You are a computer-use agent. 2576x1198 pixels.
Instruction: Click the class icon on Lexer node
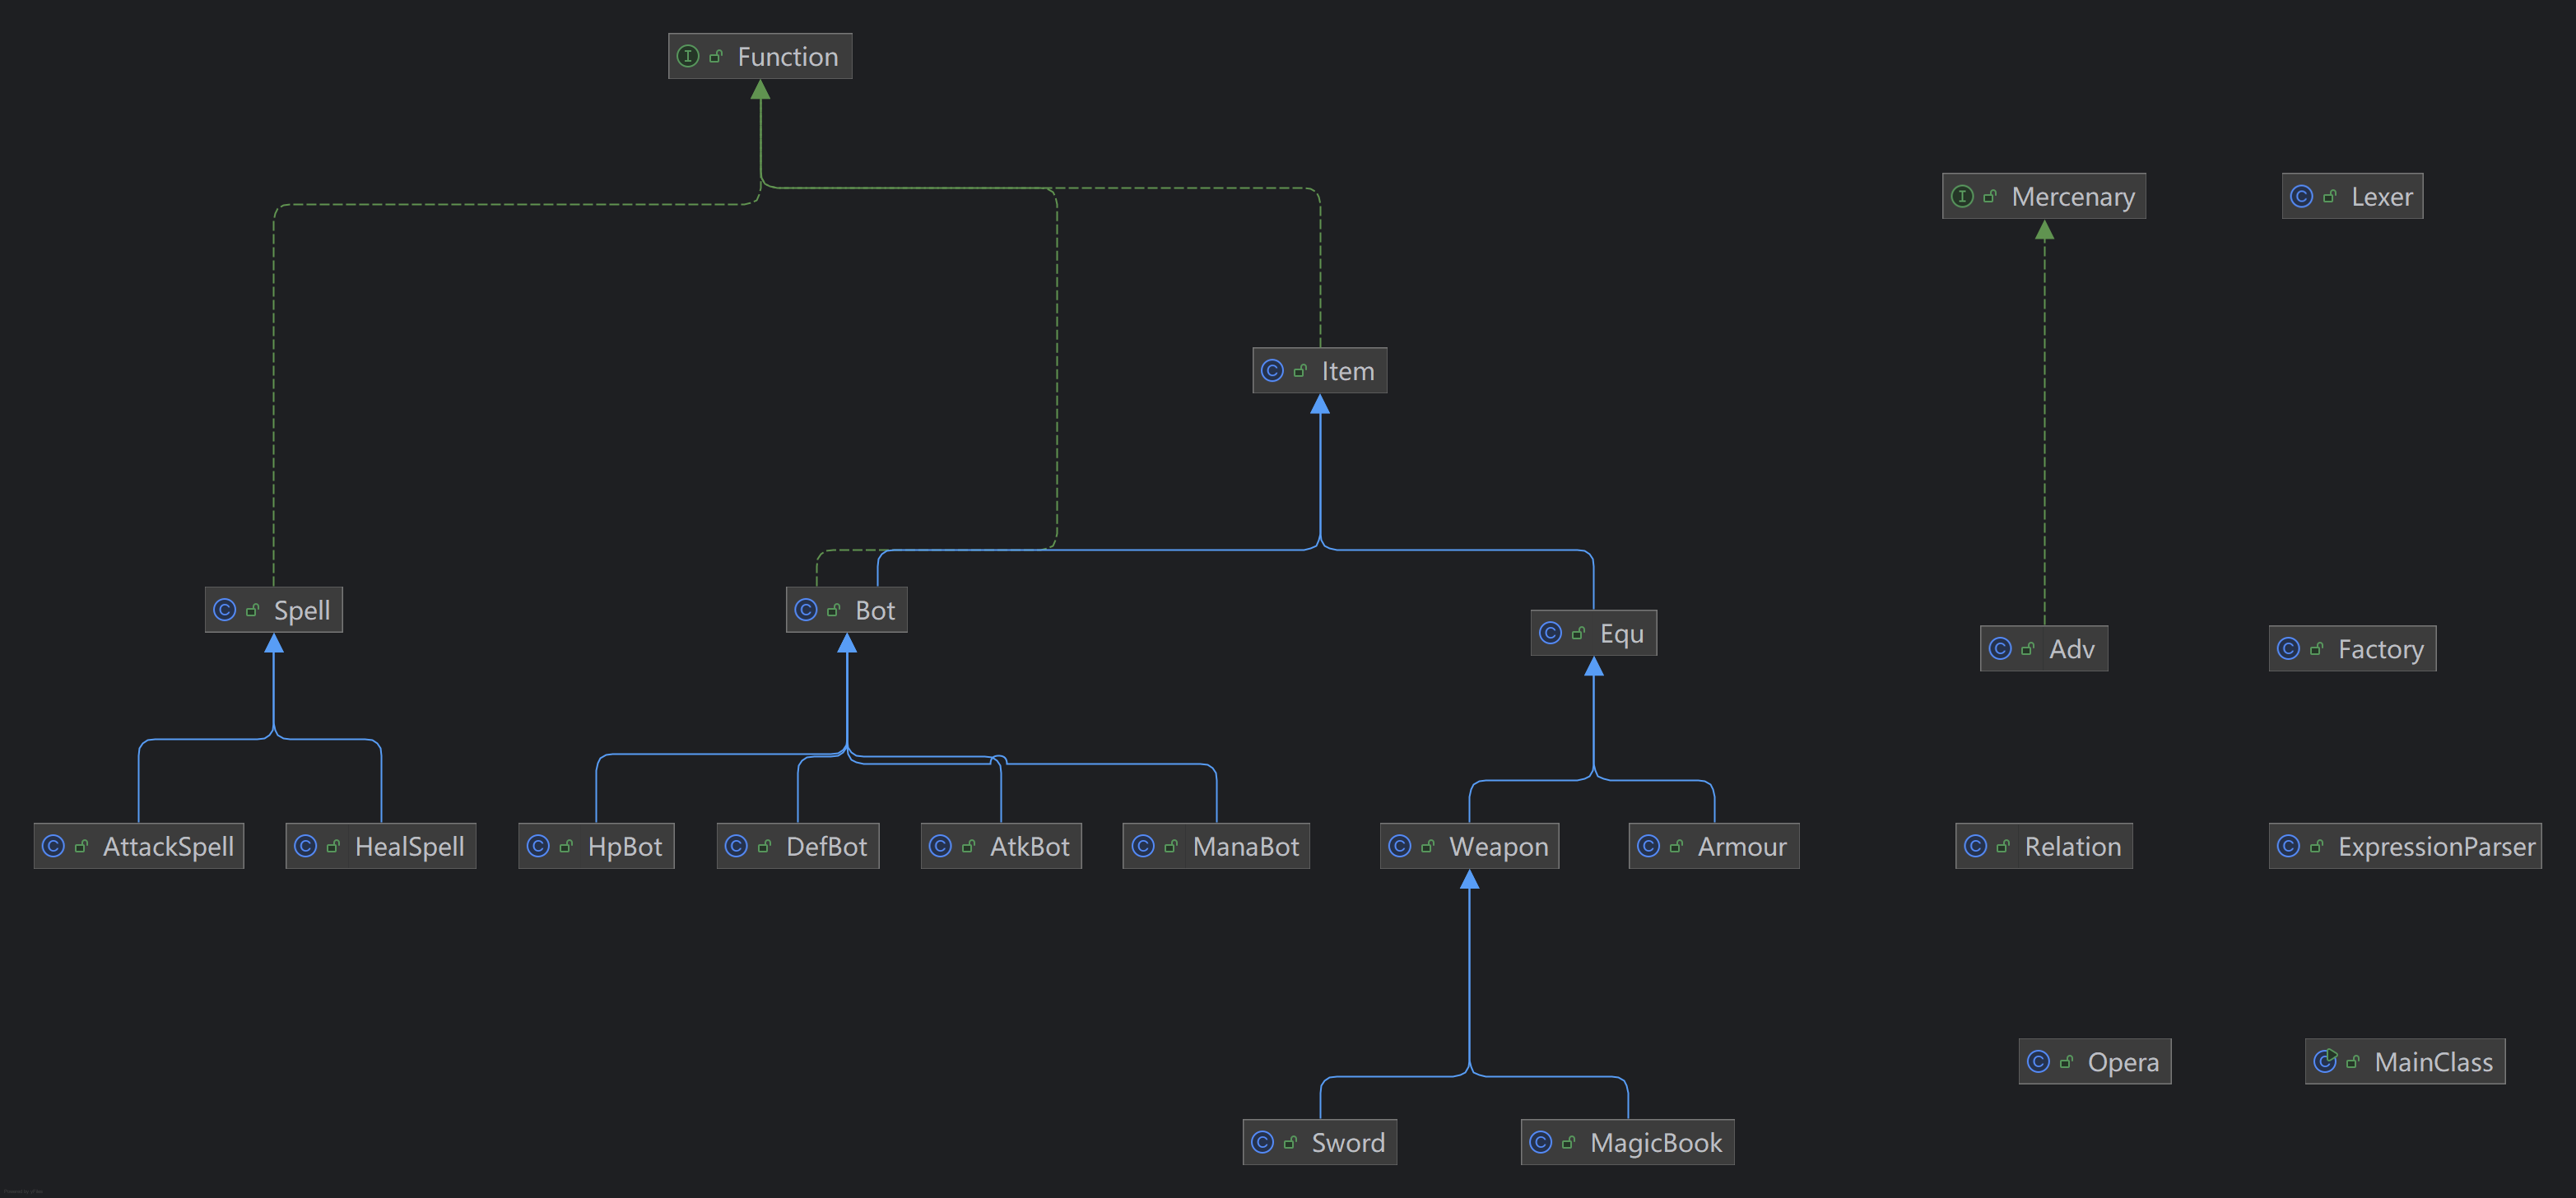click(x=2301, y=196)
